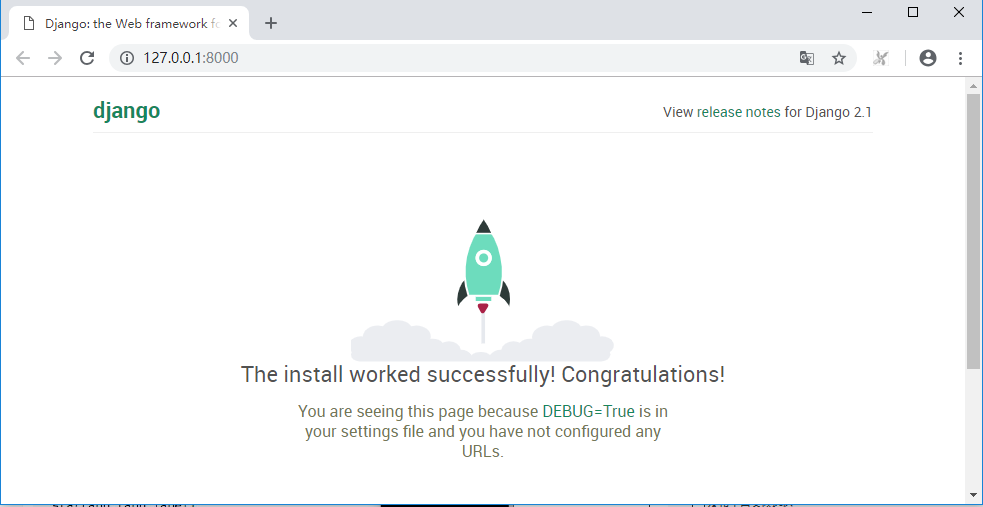
Task: Close the Django tab
Action: (233, 23)
